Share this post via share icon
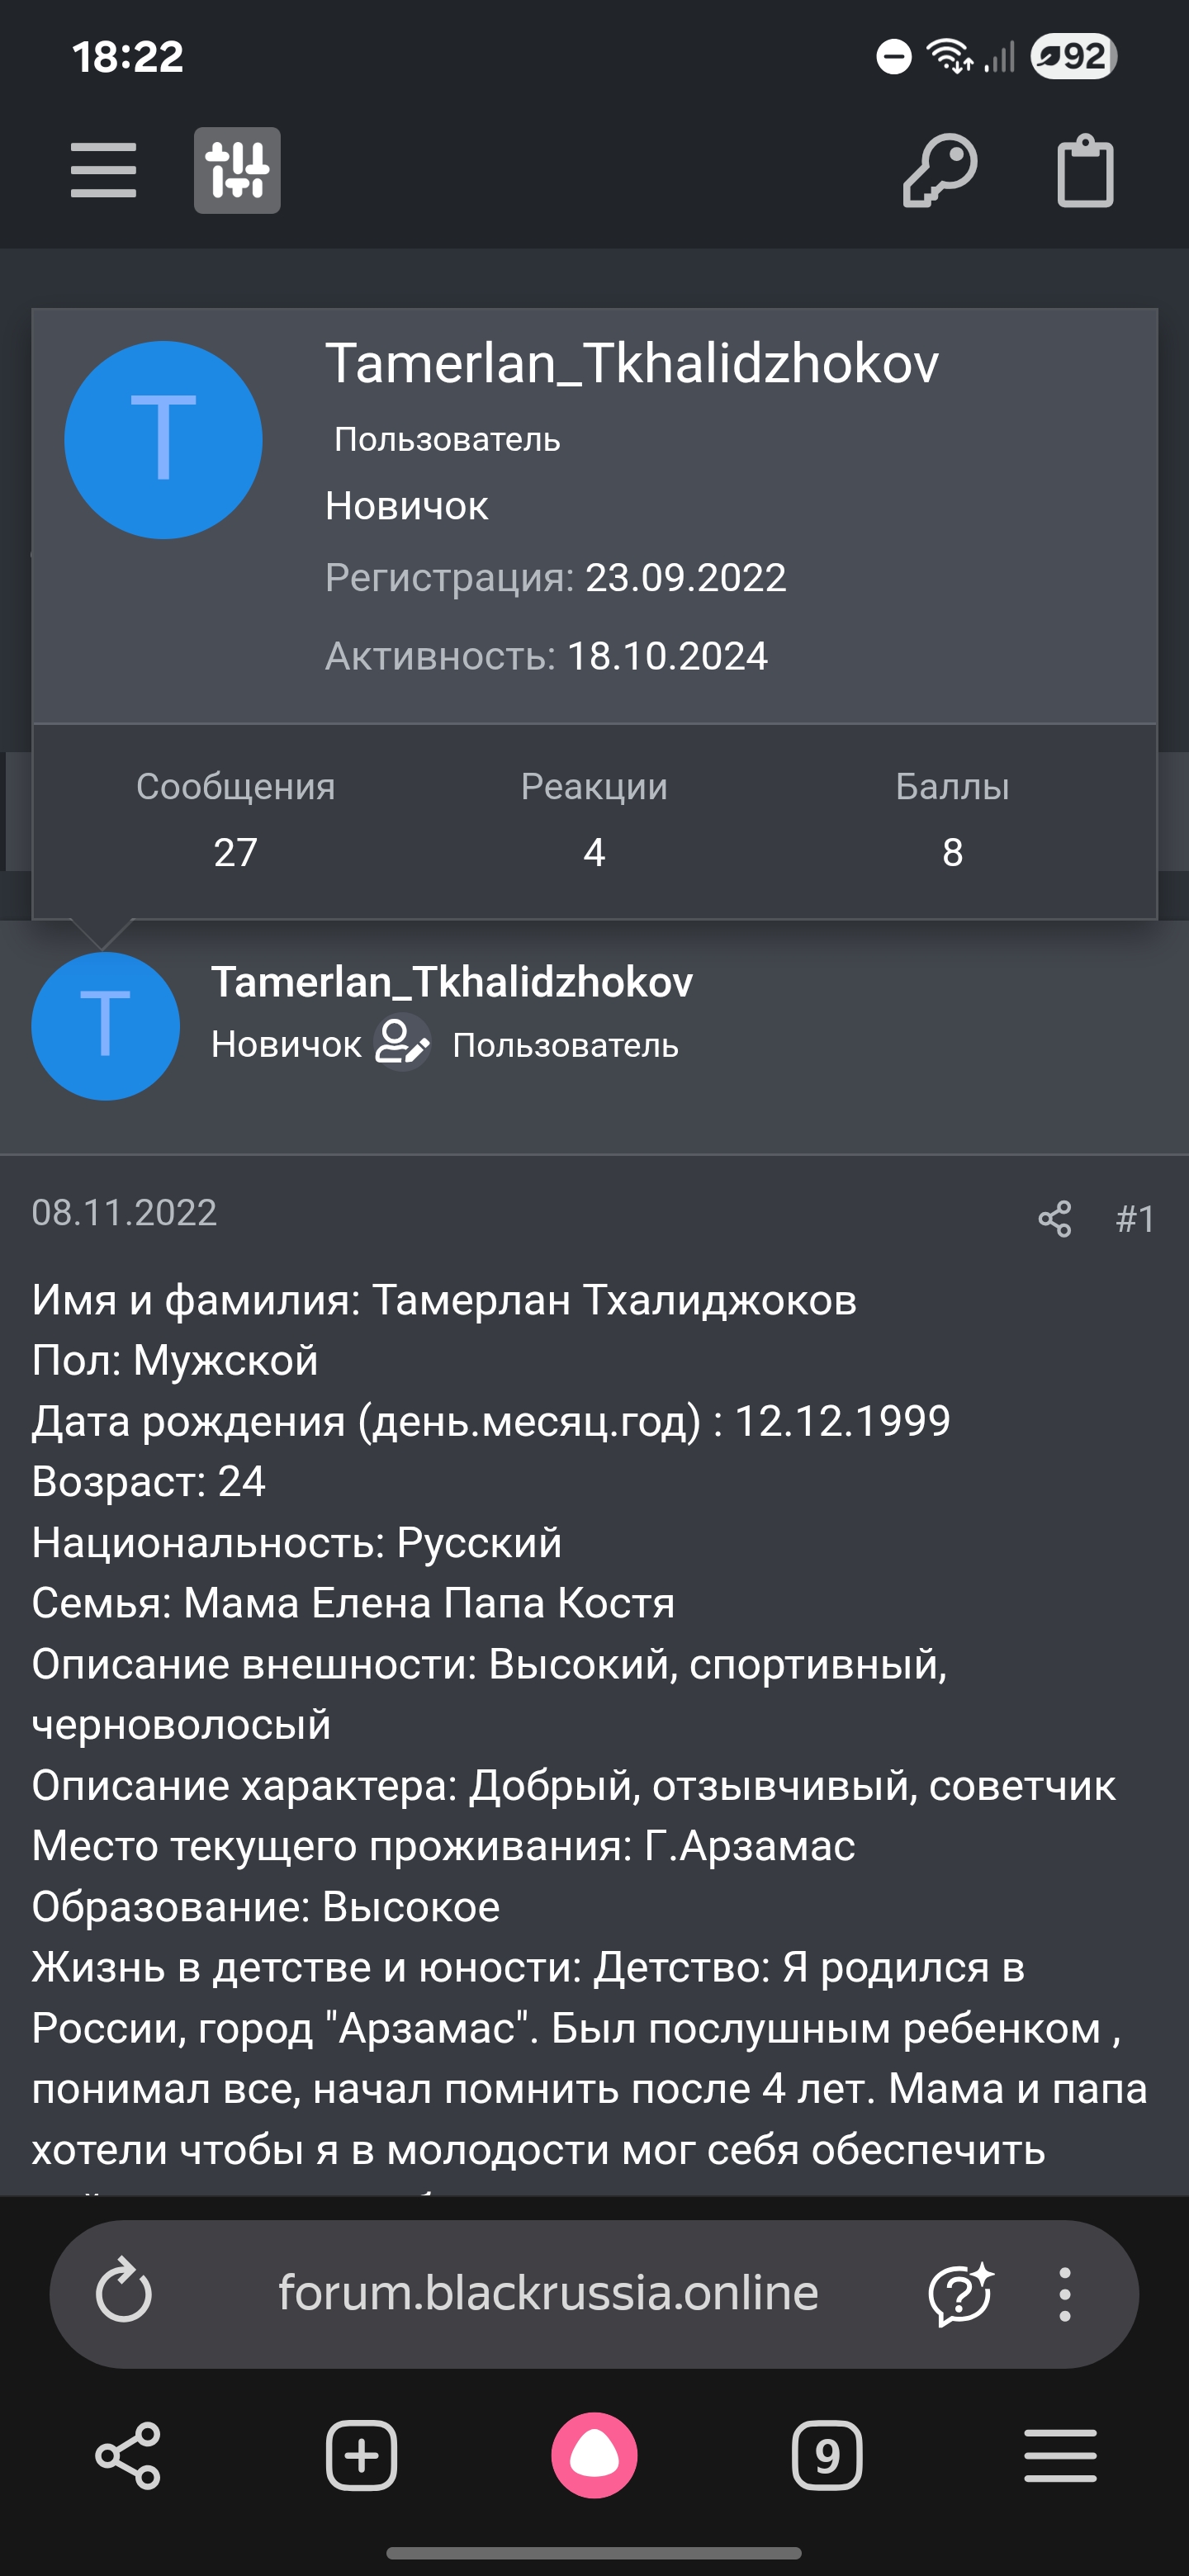Image resolution: width=1189 pixels, height=2576 pixels. coord(1054,1219)
